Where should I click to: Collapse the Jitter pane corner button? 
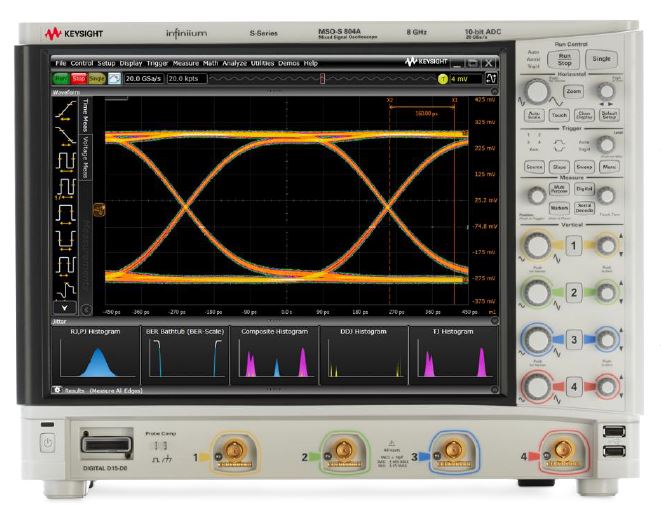[494, 321]
